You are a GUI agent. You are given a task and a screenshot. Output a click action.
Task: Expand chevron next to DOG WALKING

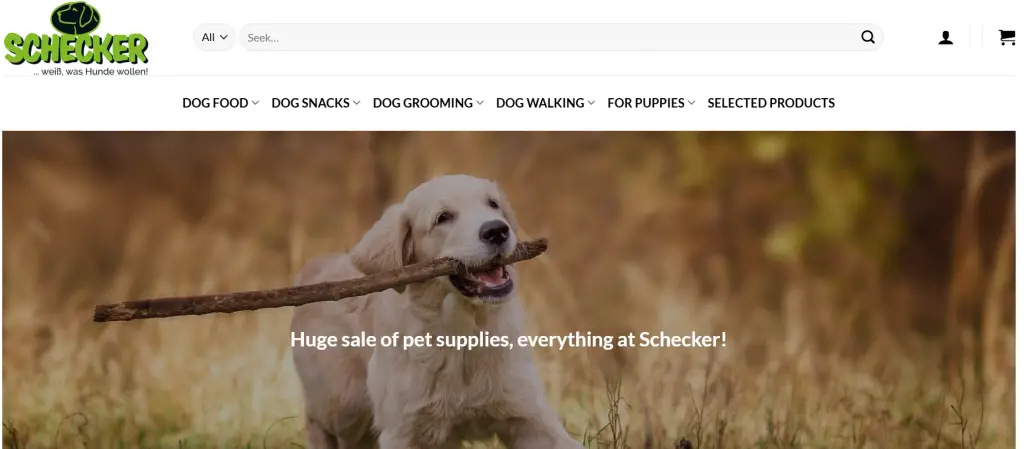591,103
